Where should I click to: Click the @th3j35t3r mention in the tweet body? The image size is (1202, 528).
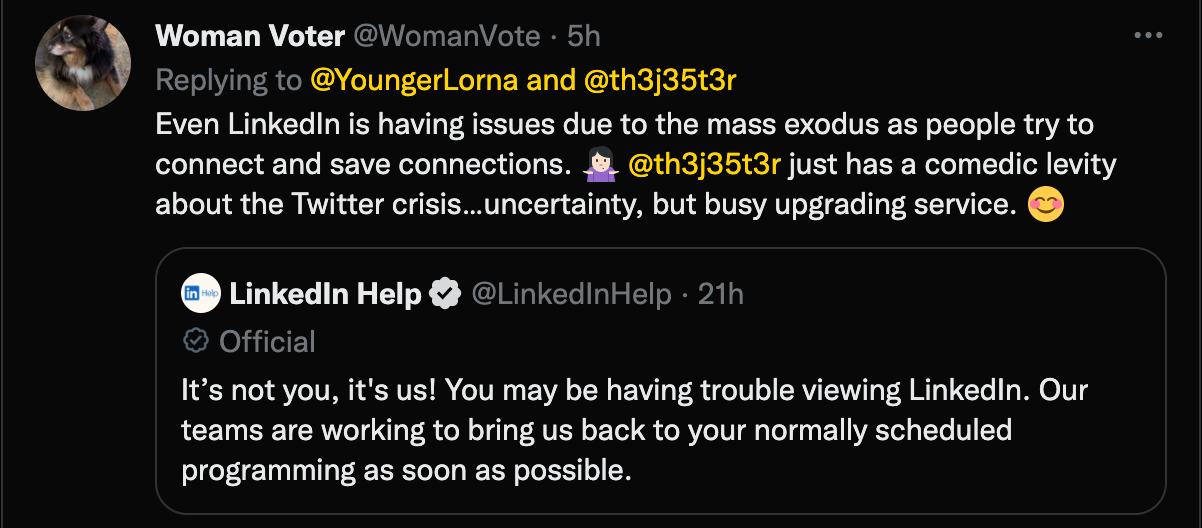coord(702,163)
